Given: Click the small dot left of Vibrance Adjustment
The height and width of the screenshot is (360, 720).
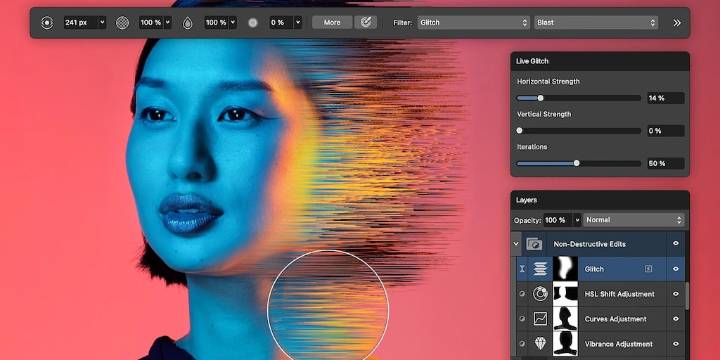Looking at the screenshot, I should 522,343.
